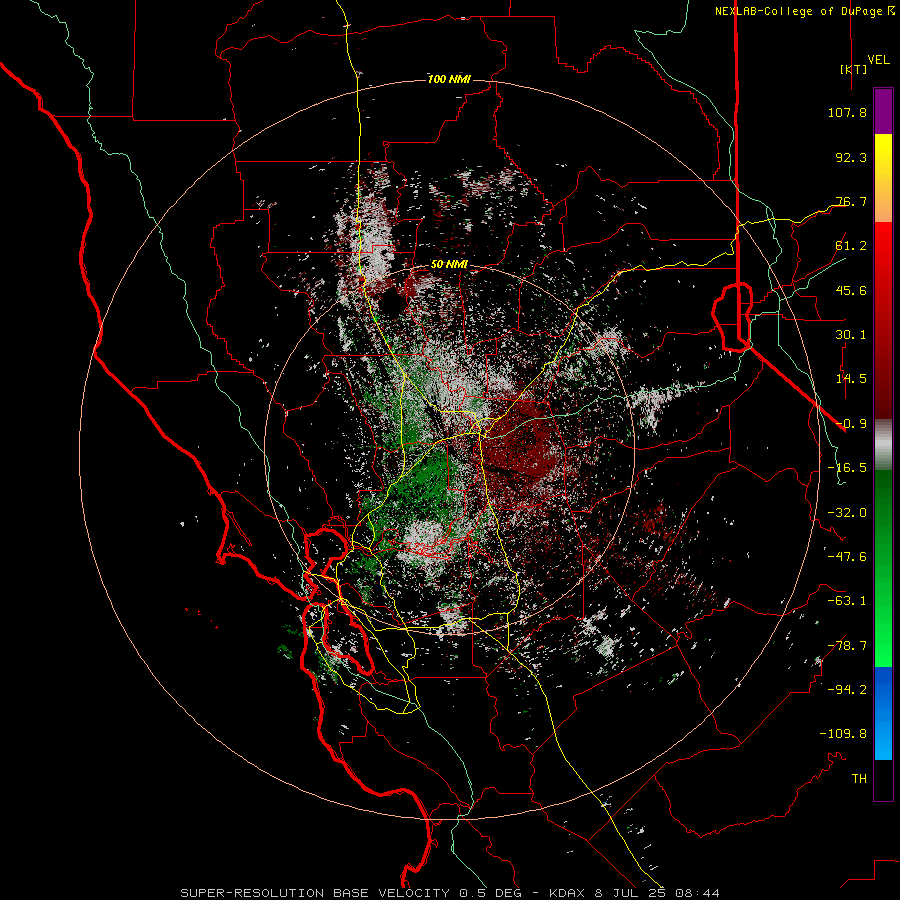This screenshot has width=900, height=900.
Task: Click the -16.5 velocity scale value
Action: 847,468
